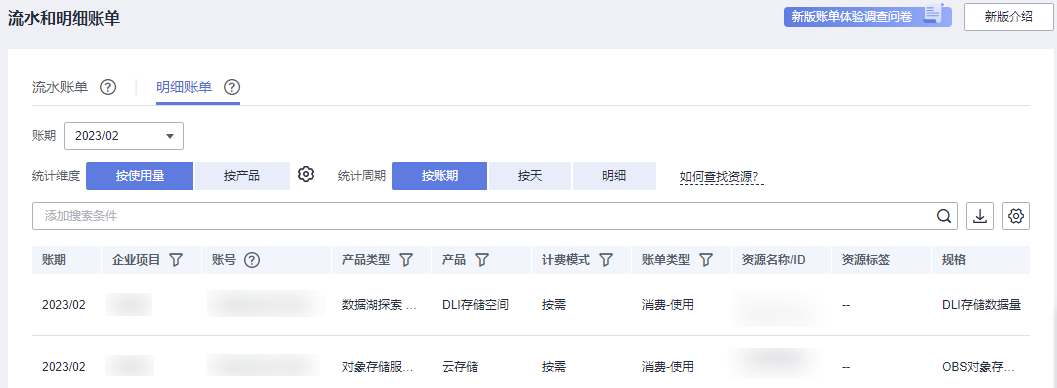The image size is (1057, 388).
Task: Open 新版账单体验调查问卷 banner
Action: (x=868, y=16)
